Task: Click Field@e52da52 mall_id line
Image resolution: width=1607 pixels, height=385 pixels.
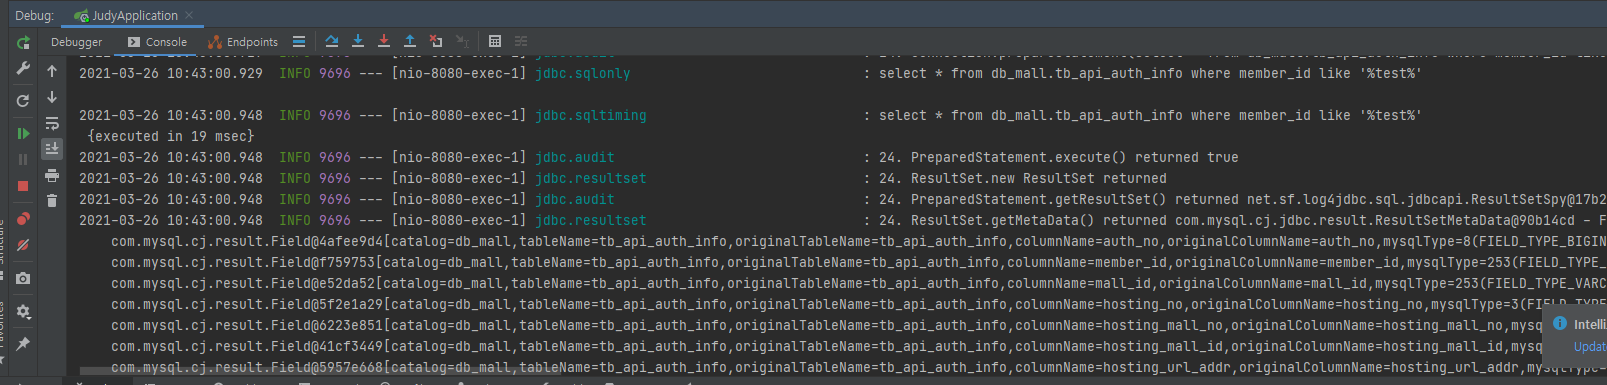Action: coord(859,283)
